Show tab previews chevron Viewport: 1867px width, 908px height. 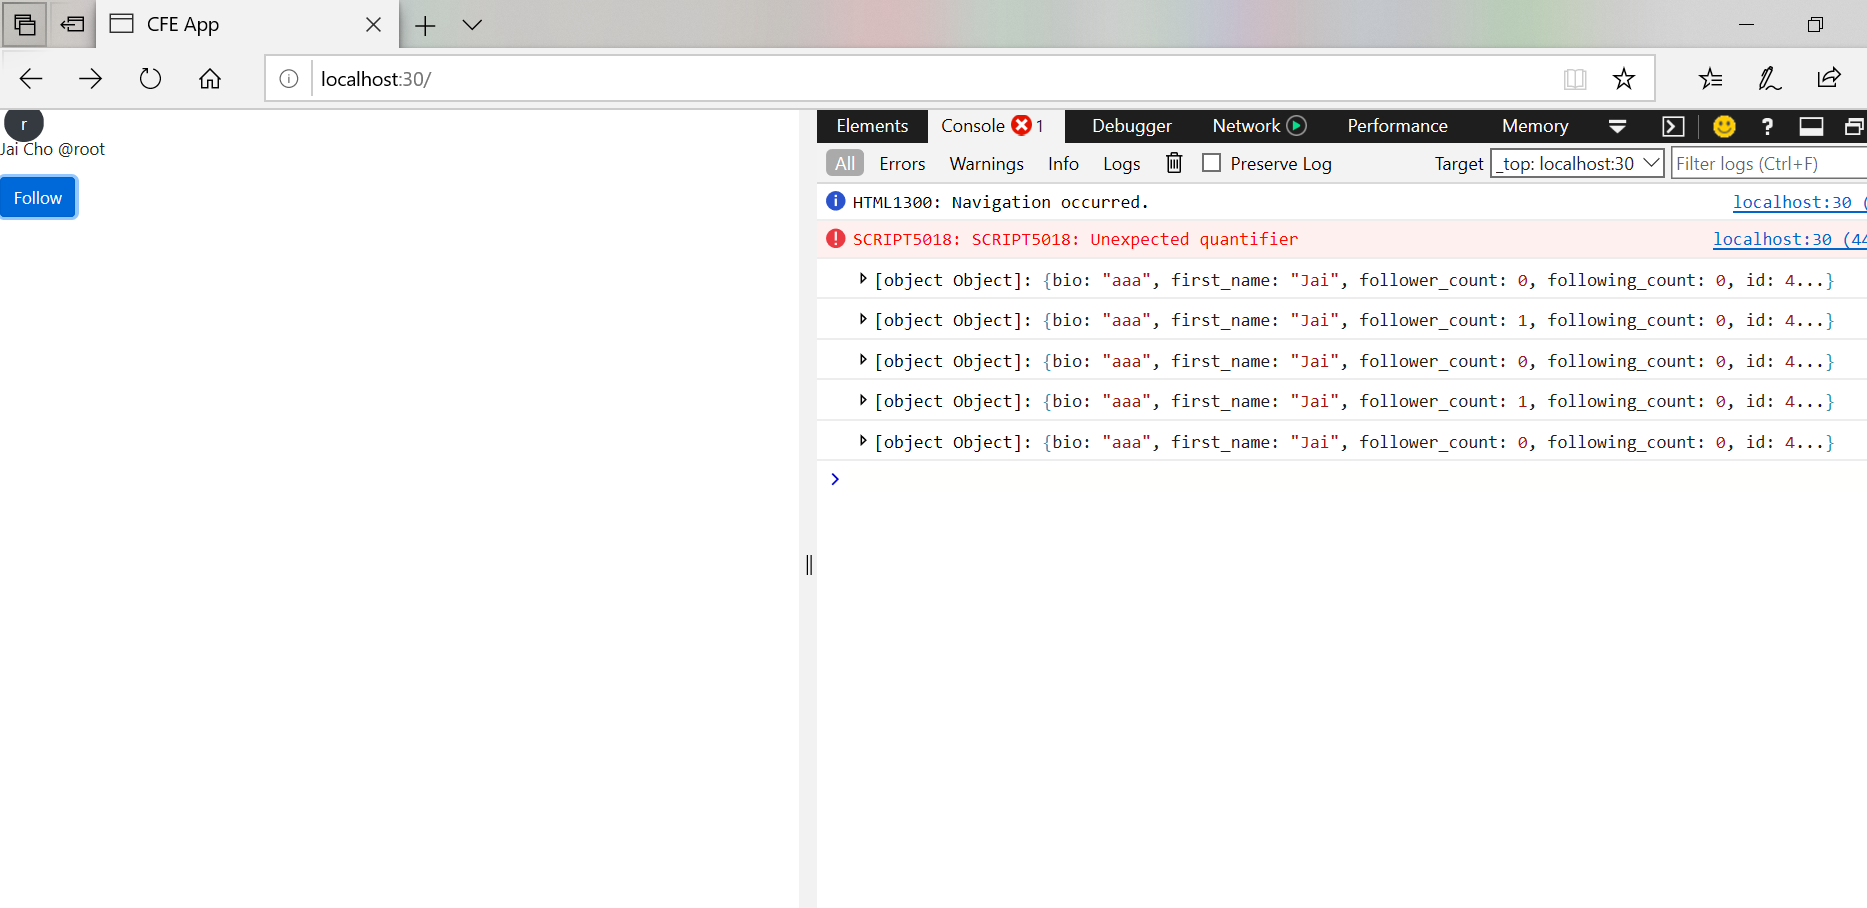click(x=472, y=25)
